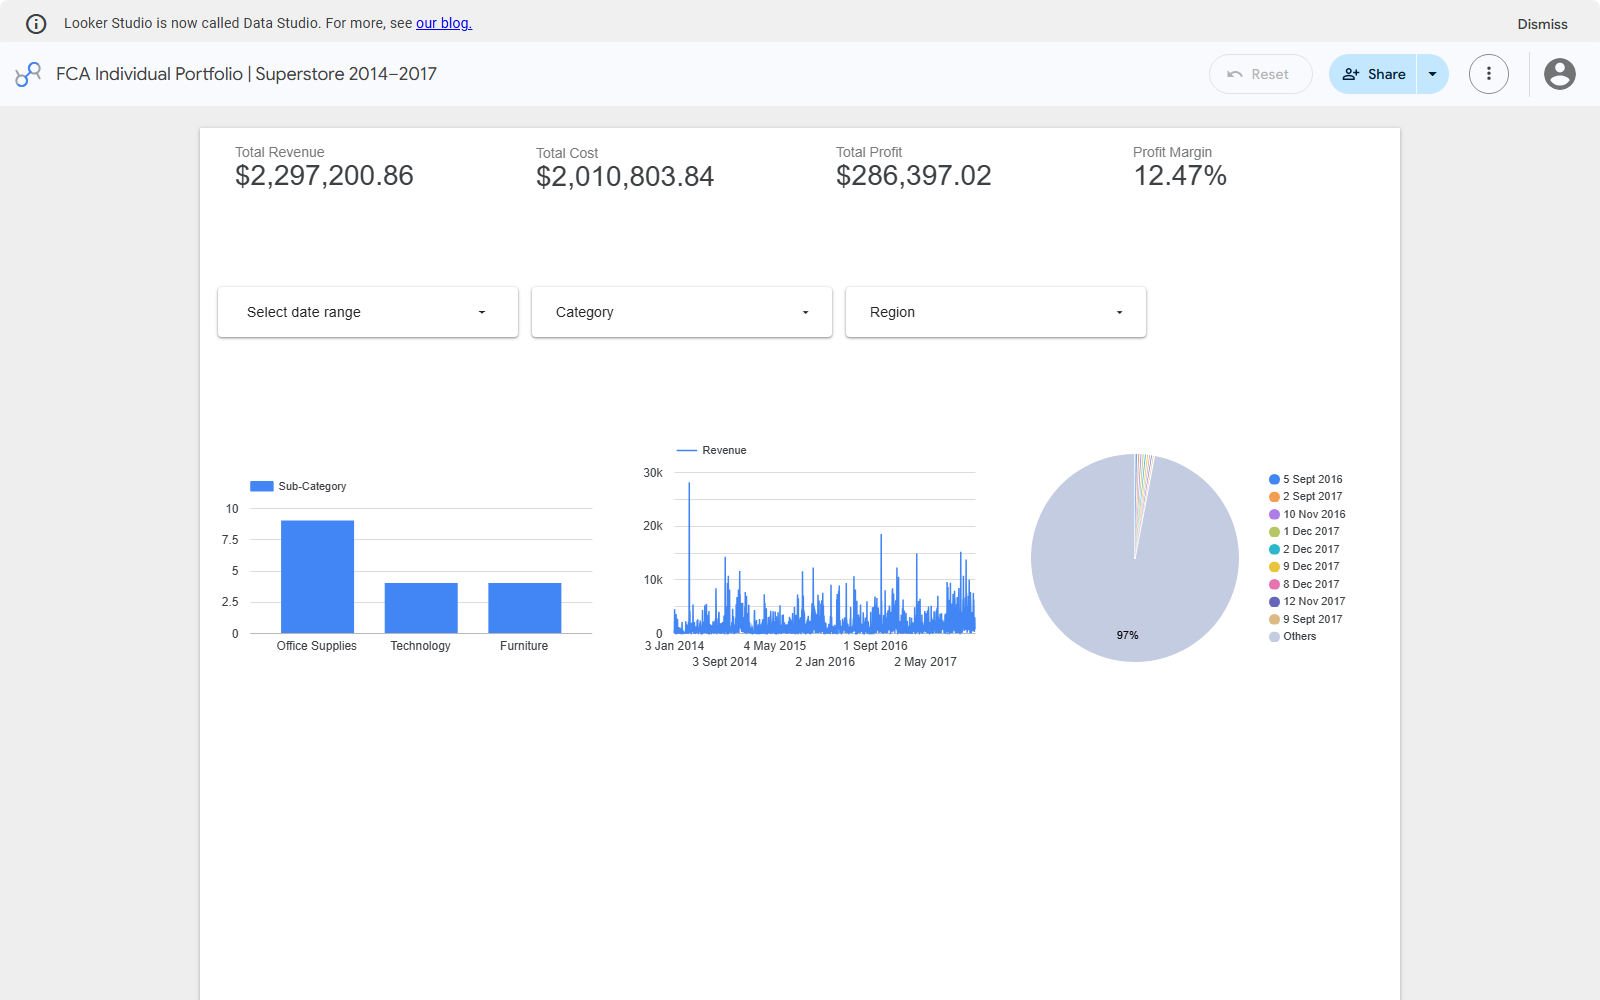Click the 12 Nov 2017 legend entry

pos(1307,601)
